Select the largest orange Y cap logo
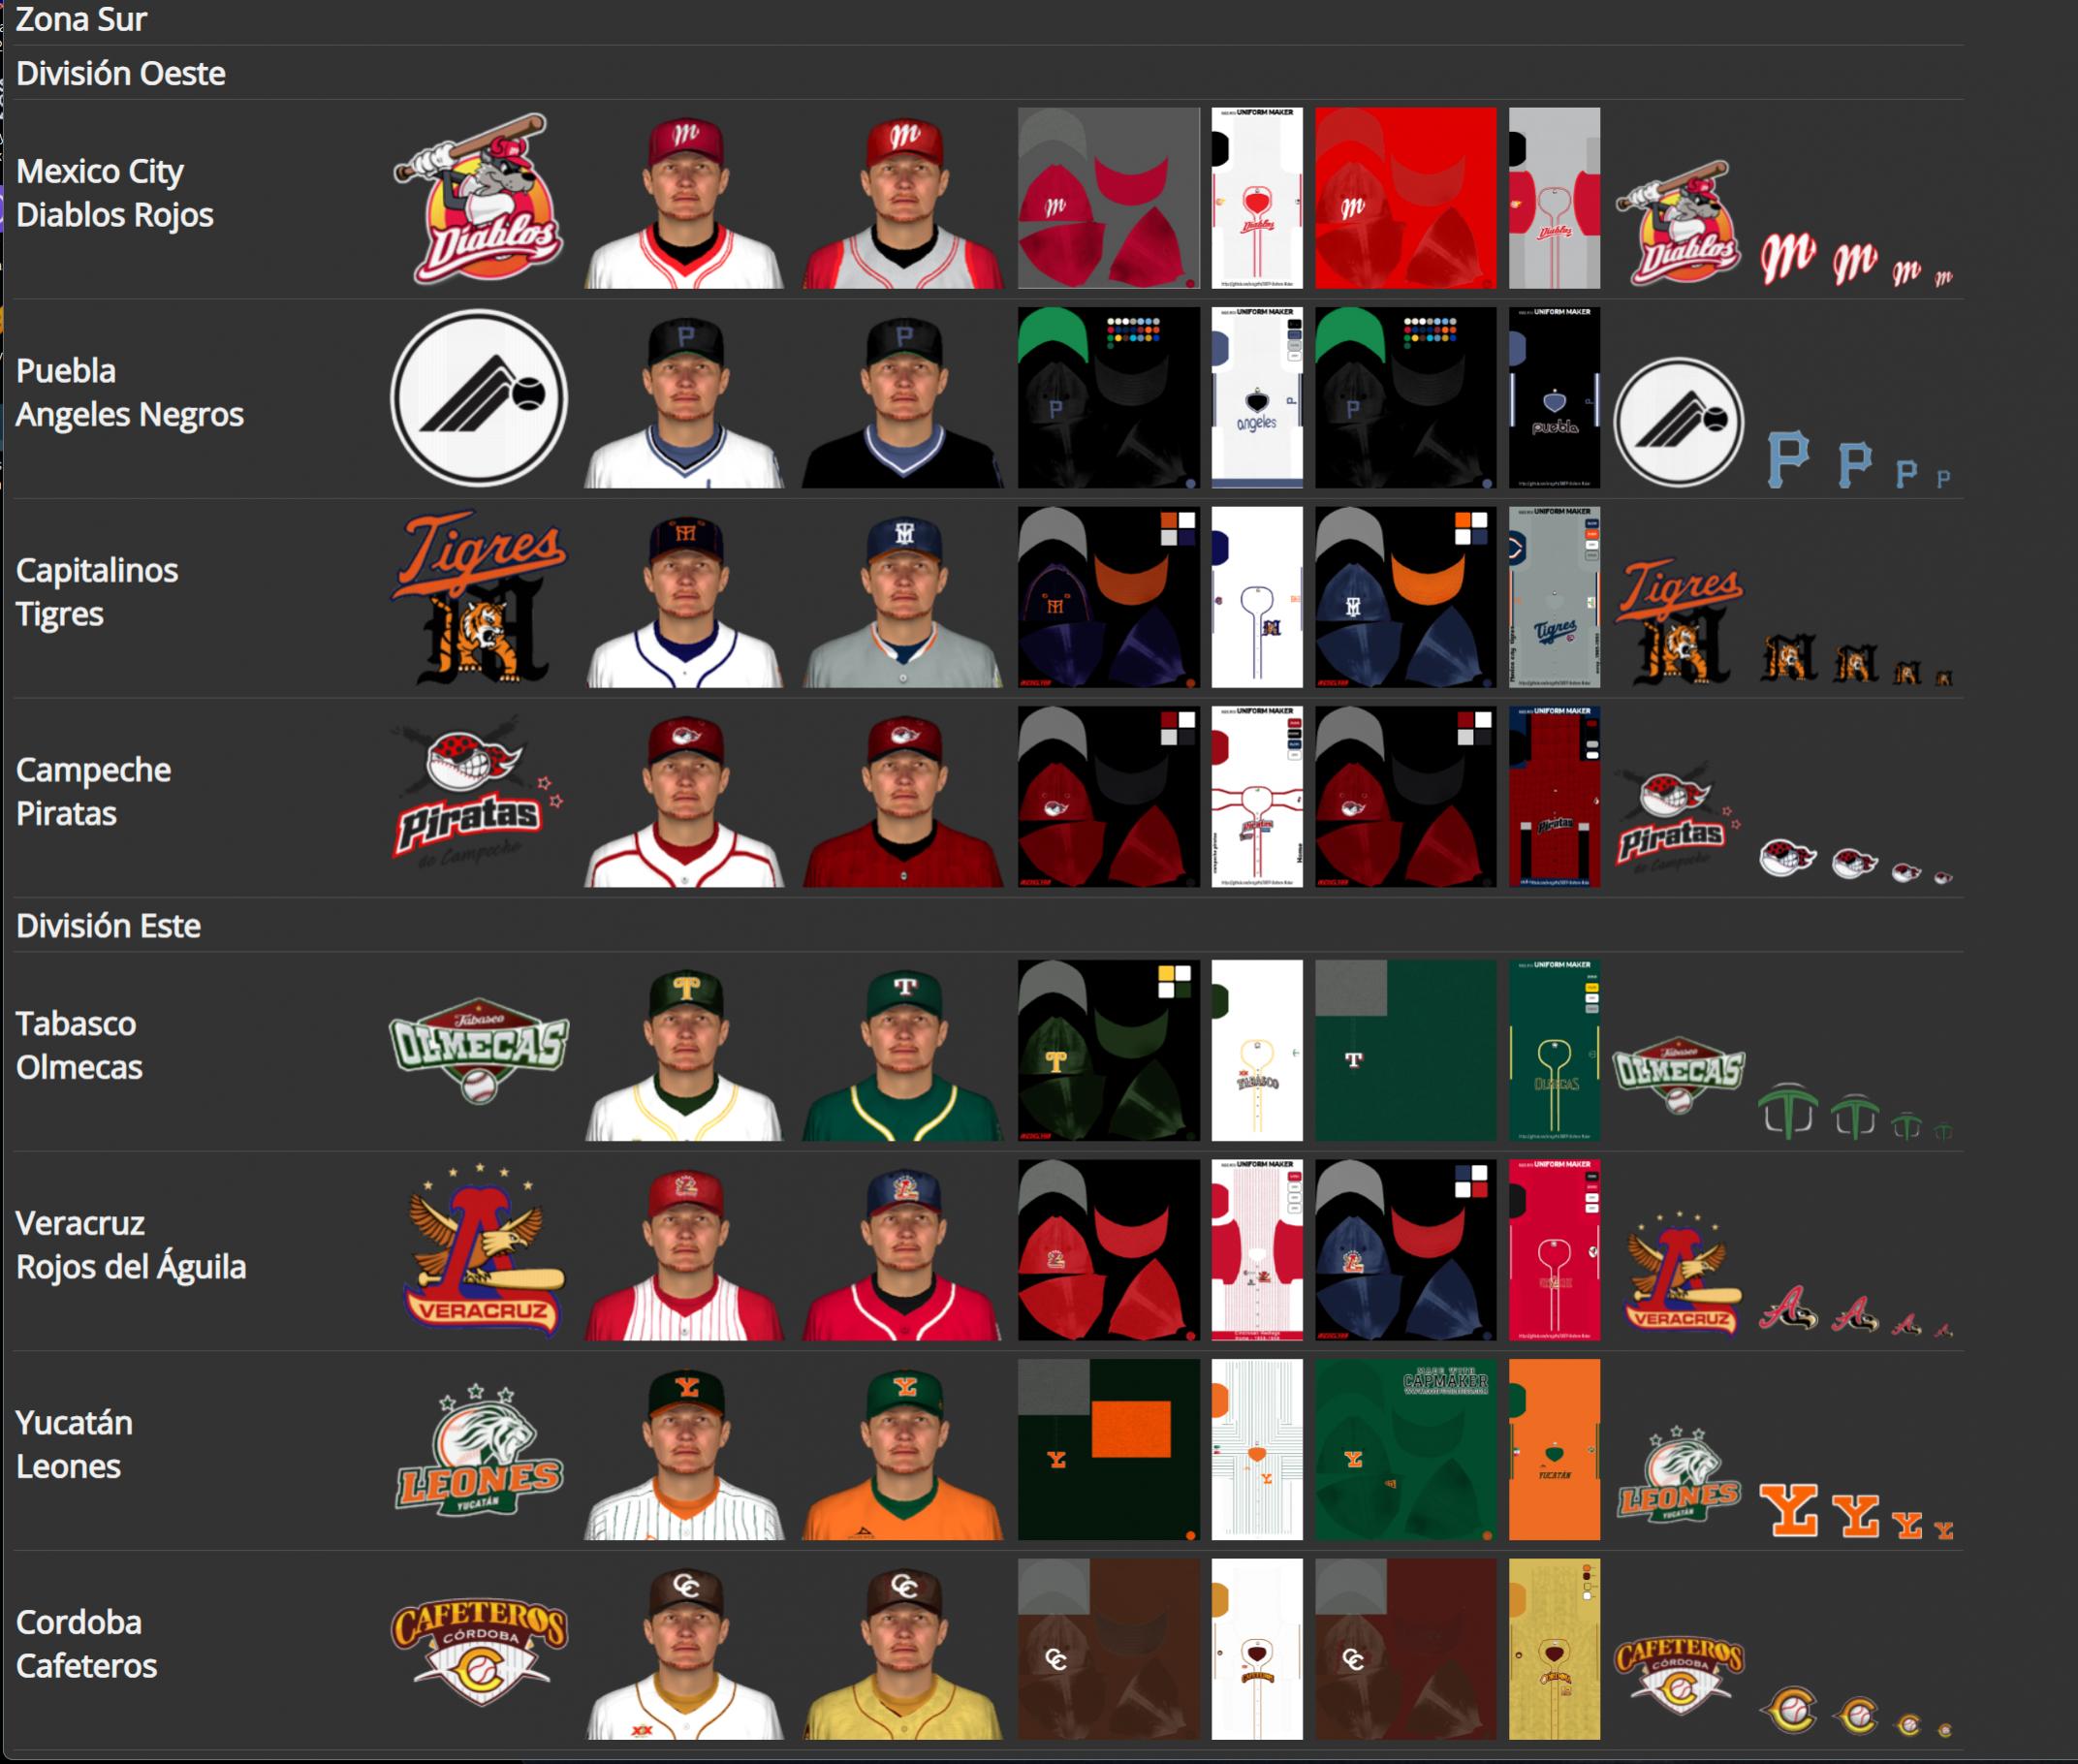This screenshot has height=1764, width=2078. (1788, 1510)
